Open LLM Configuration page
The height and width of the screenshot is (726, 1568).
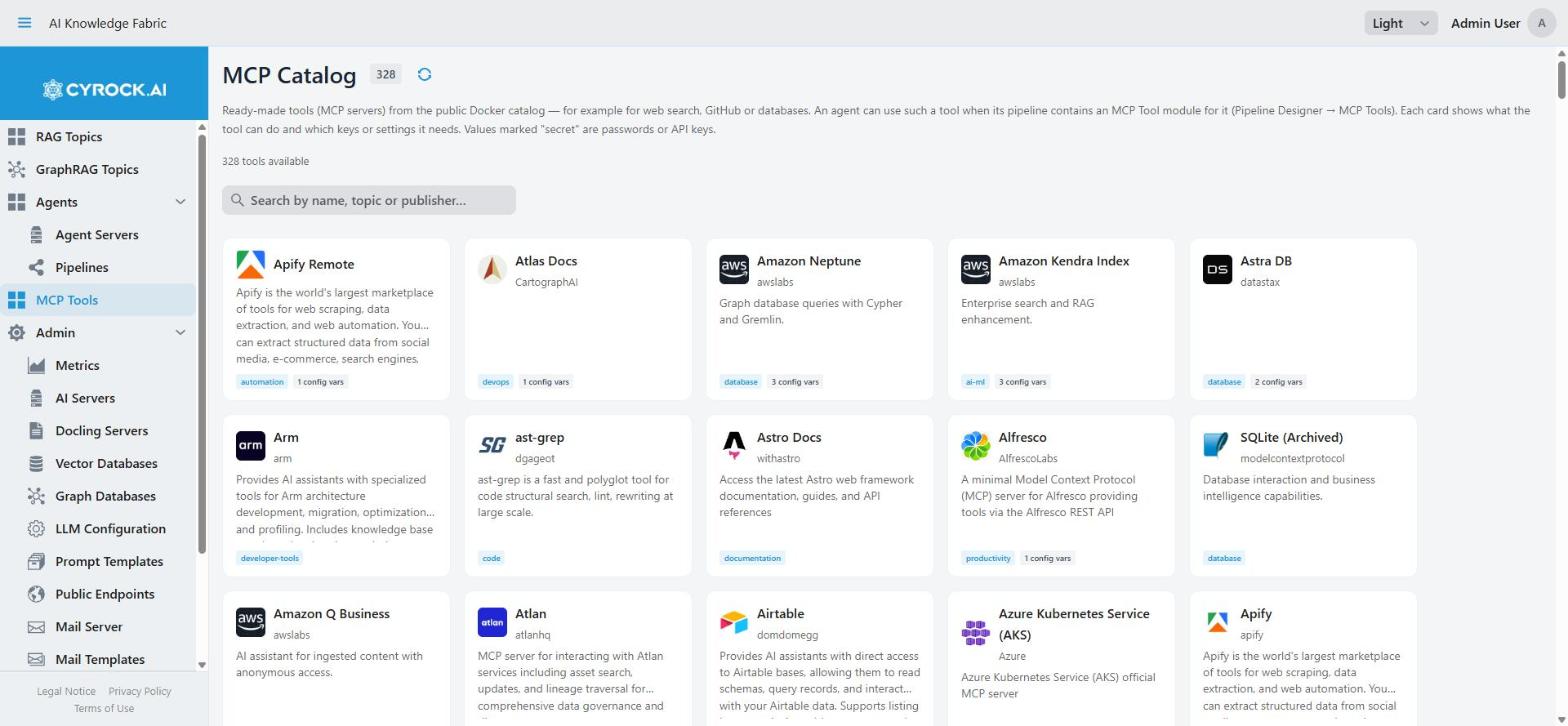pyautogui.click(x=98, y=529)
